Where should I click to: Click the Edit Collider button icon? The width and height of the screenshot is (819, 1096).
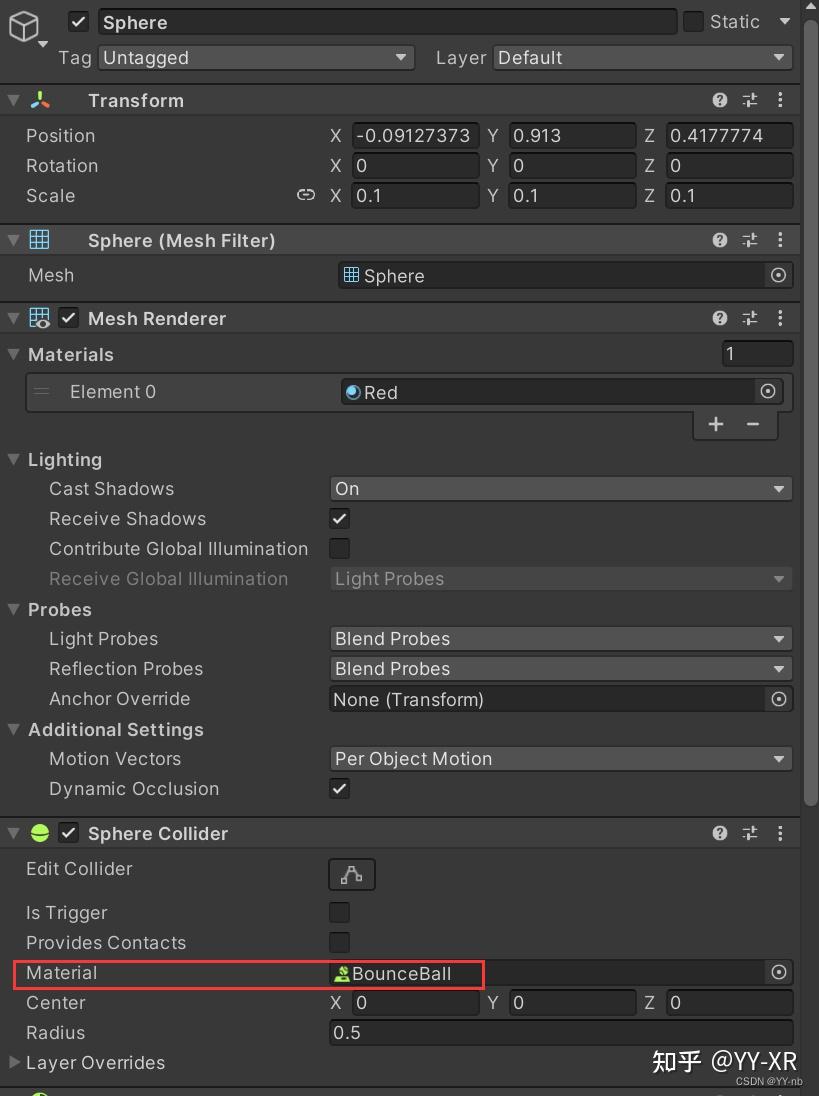click(351, 874)
